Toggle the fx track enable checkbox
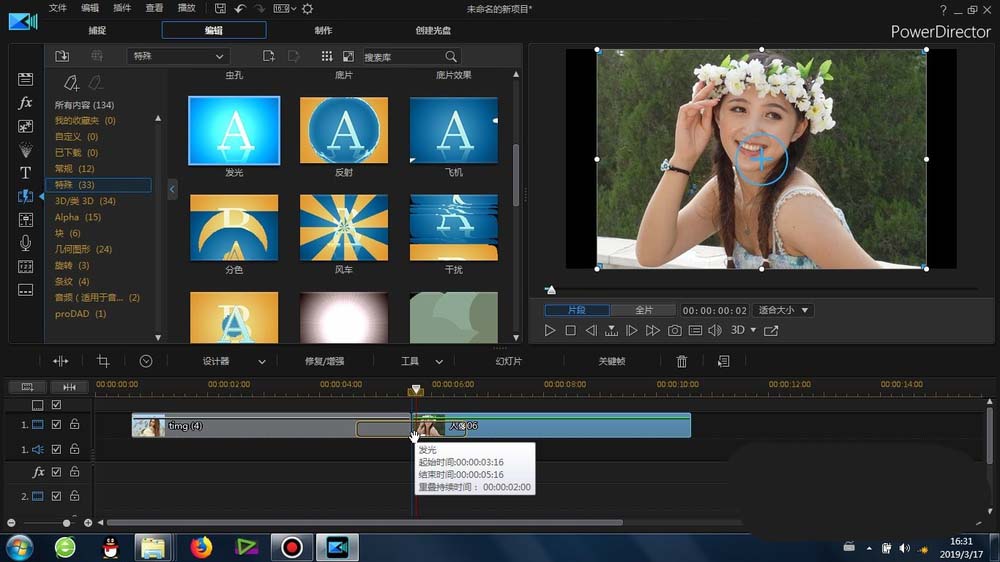The image size is (1000, 562). click(56, 472)
